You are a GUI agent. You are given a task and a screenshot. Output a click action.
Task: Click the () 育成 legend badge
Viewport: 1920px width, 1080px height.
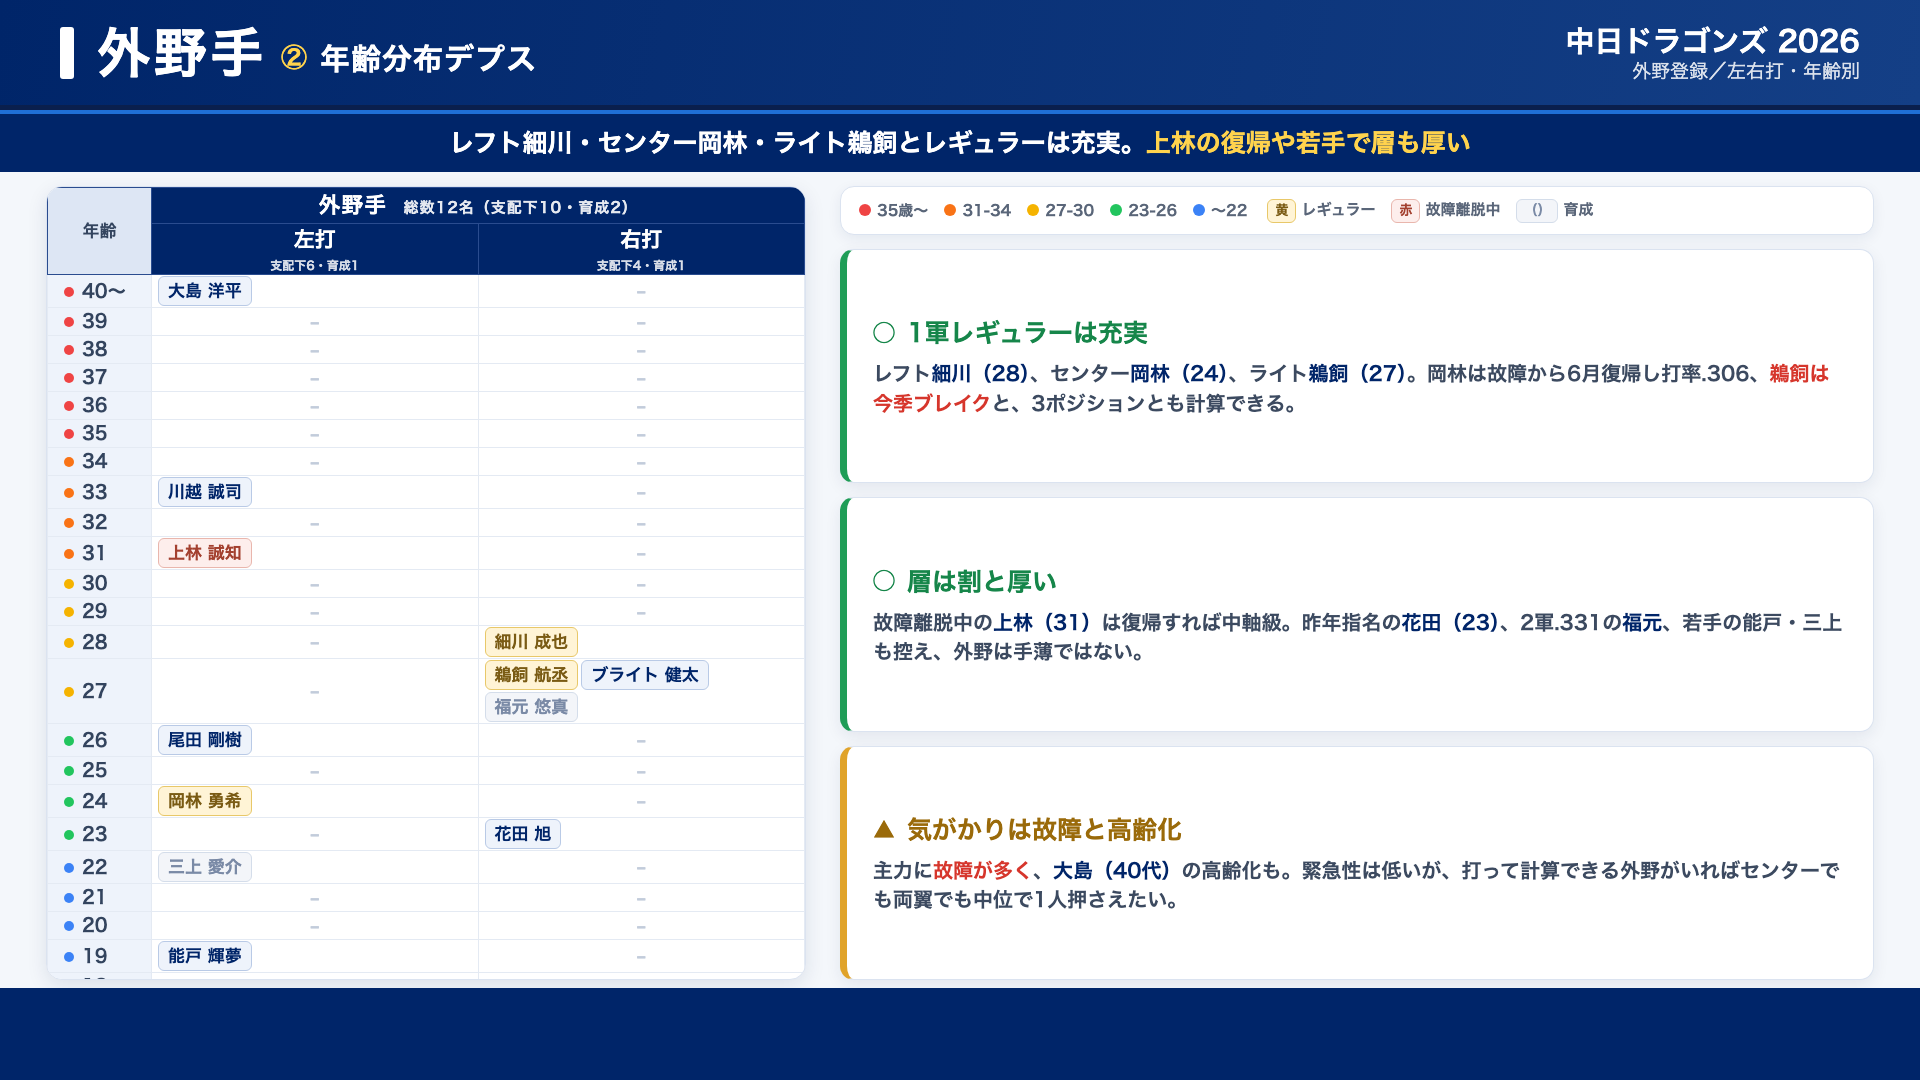coord(1537,210)
